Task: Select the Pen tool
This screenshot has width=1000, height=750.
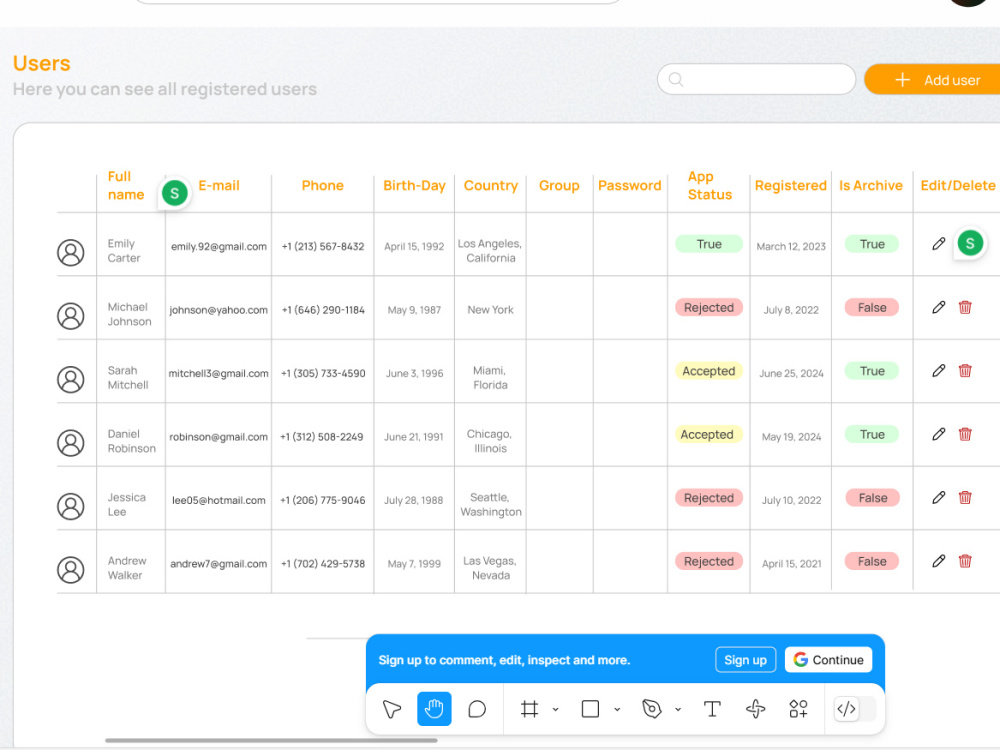Action: tap(651, 709)
